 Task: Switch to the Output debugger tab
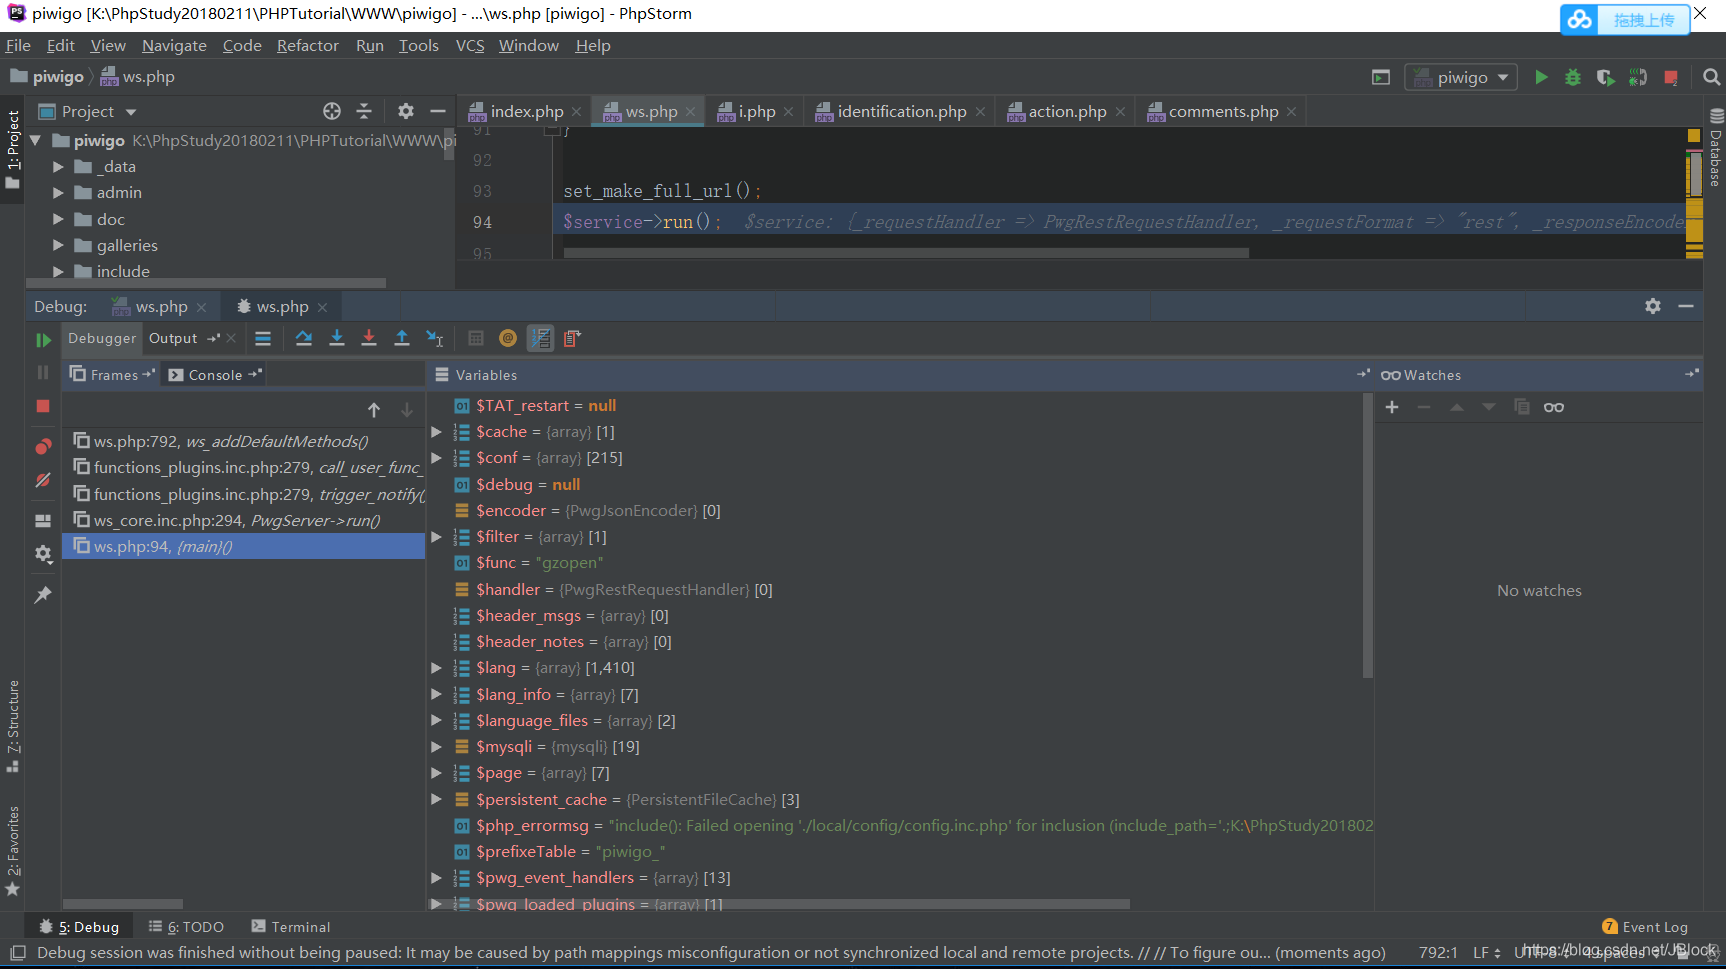pos(173,339)
